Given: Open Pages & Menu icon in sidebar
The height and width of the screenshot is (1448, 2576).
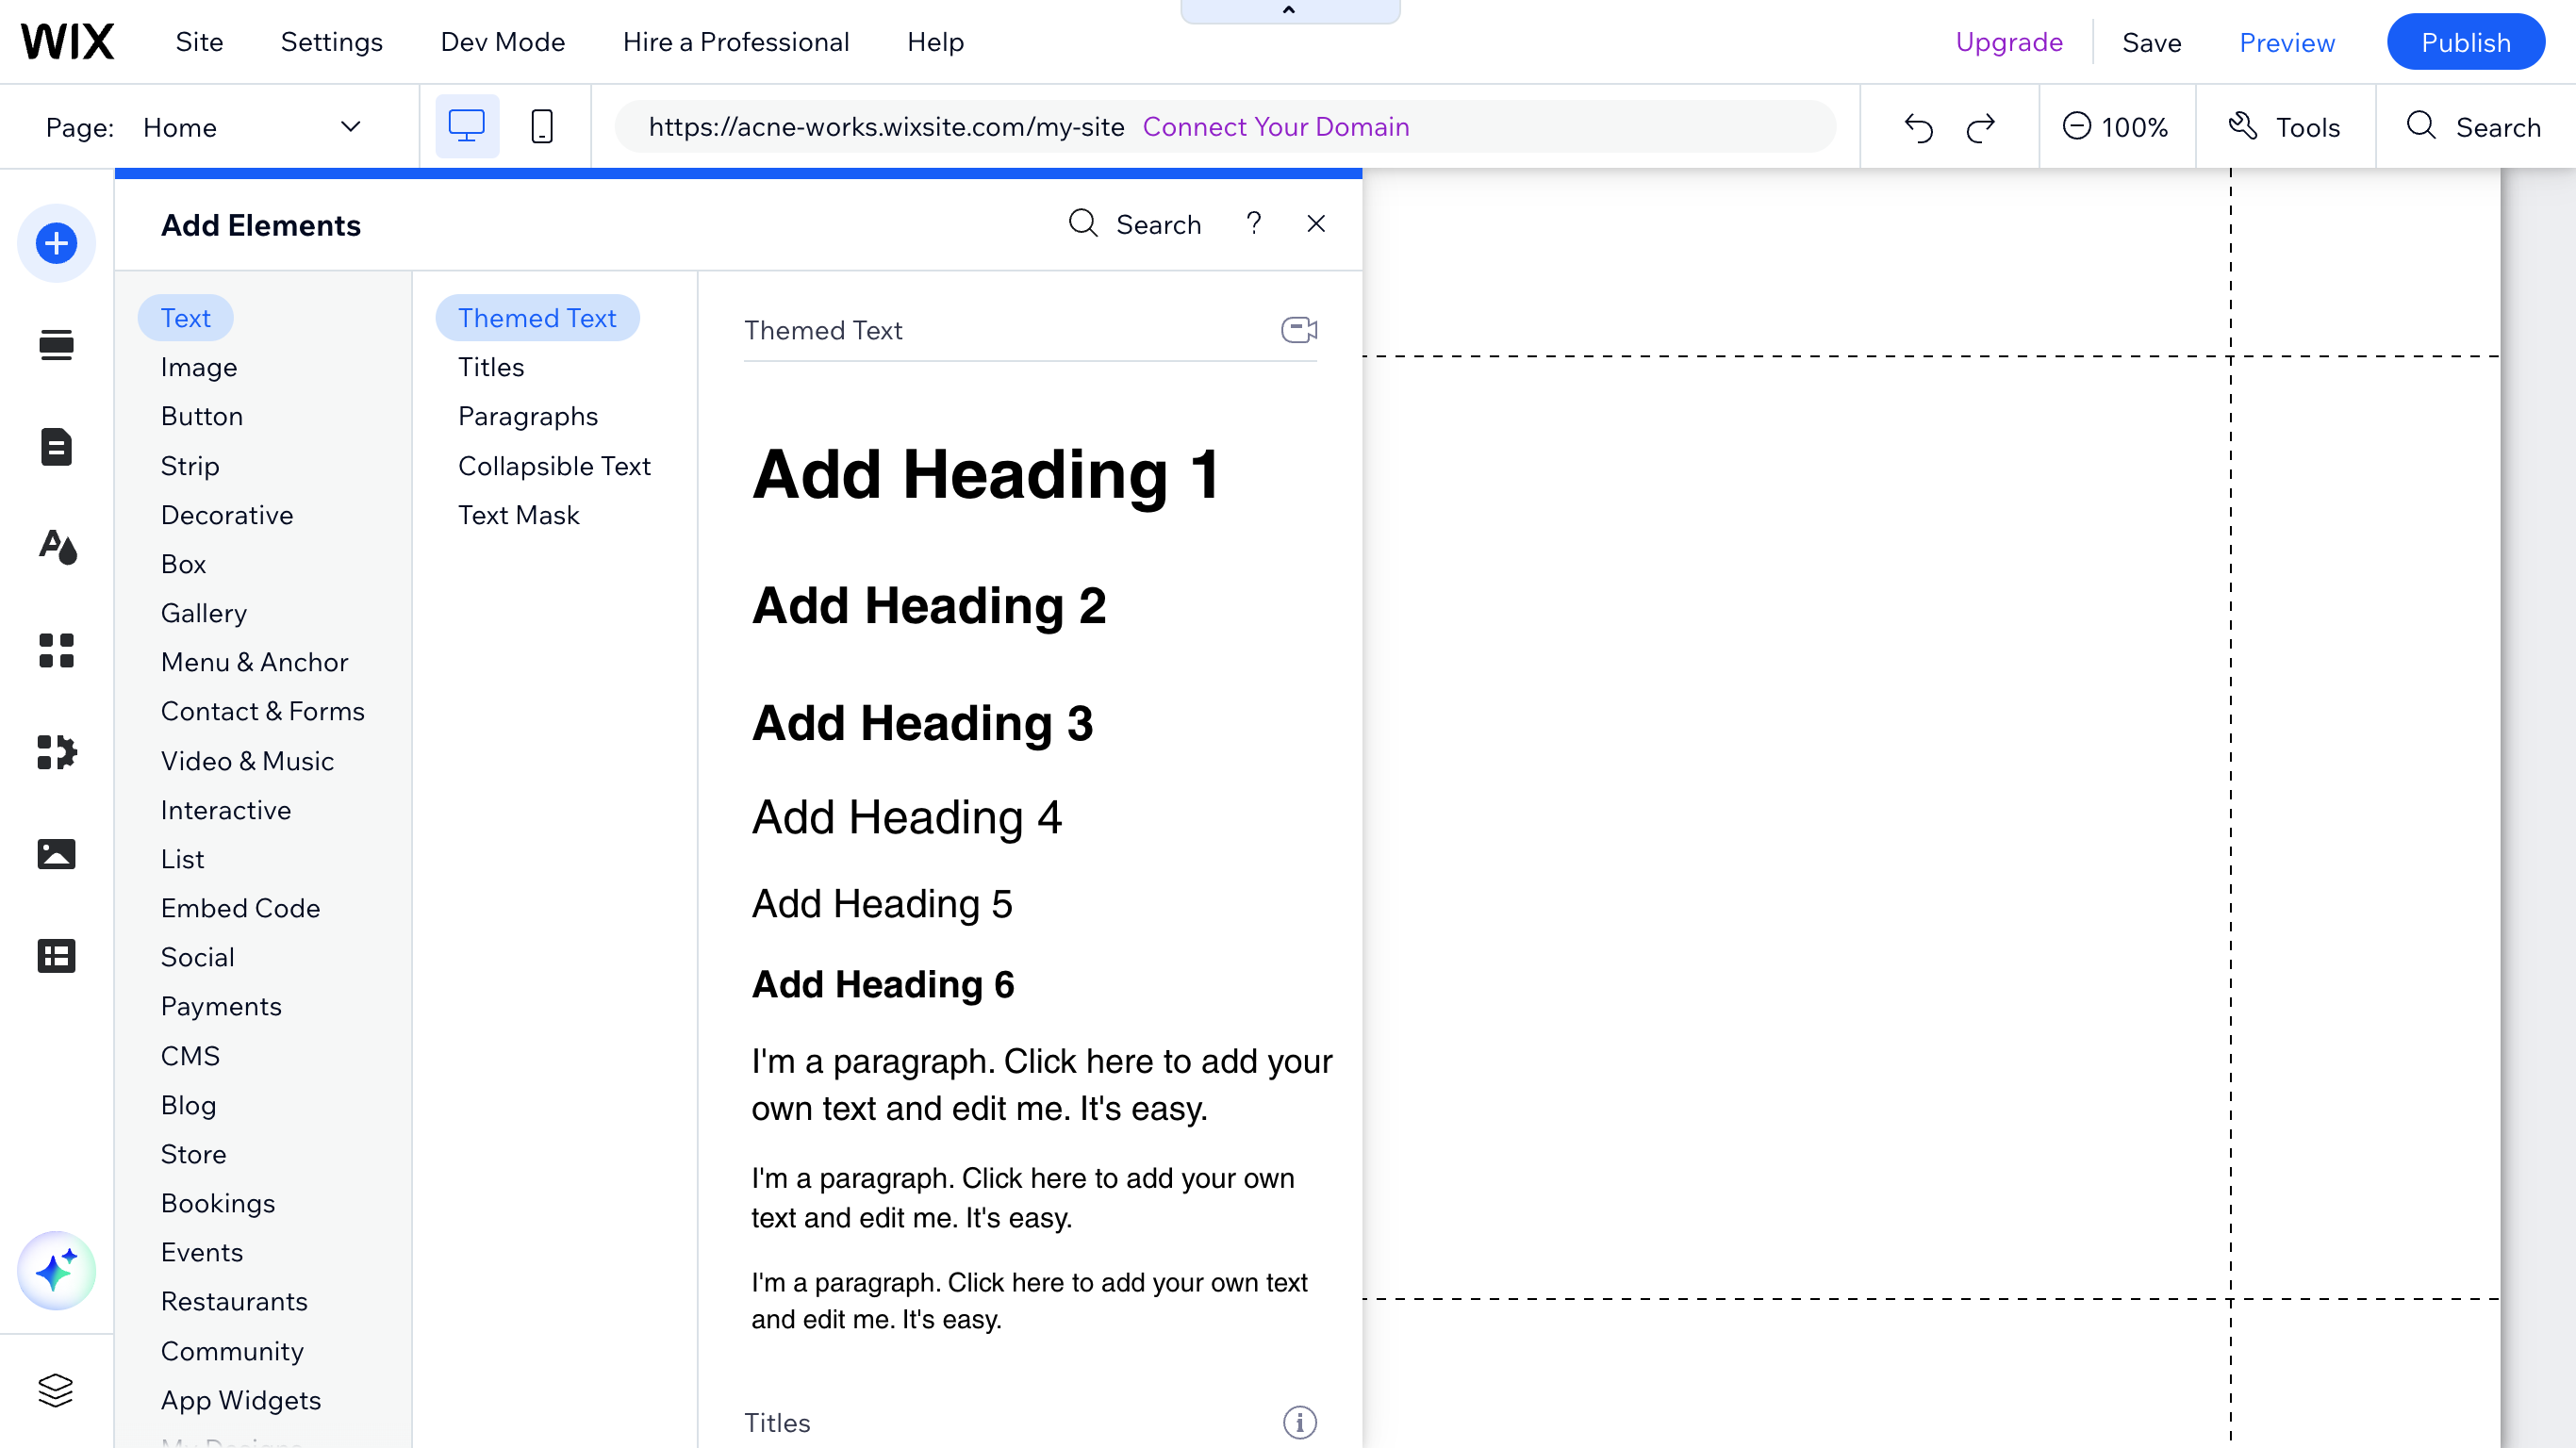Looking at the screenshot, I should (x=56, y=447).
